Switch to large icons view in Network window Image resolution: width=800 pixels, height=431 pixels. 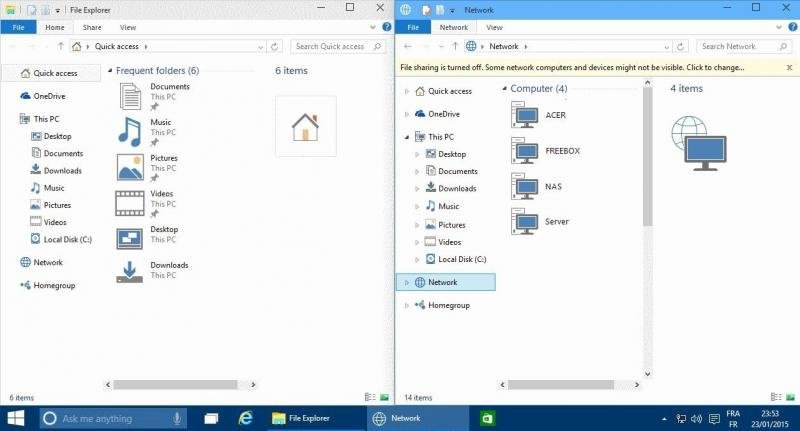tap(790, 397)
